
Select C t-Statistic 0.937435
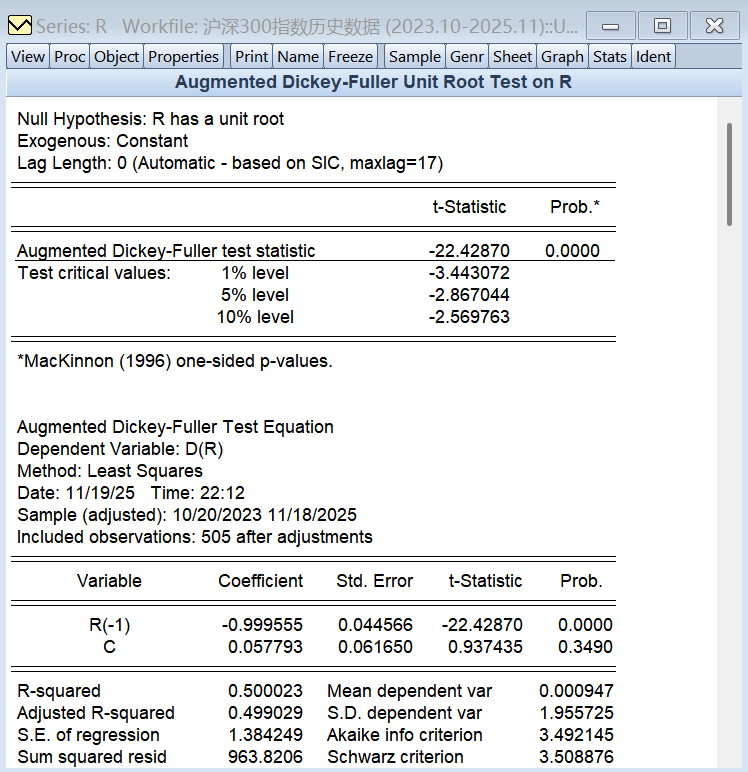[485, 646]
